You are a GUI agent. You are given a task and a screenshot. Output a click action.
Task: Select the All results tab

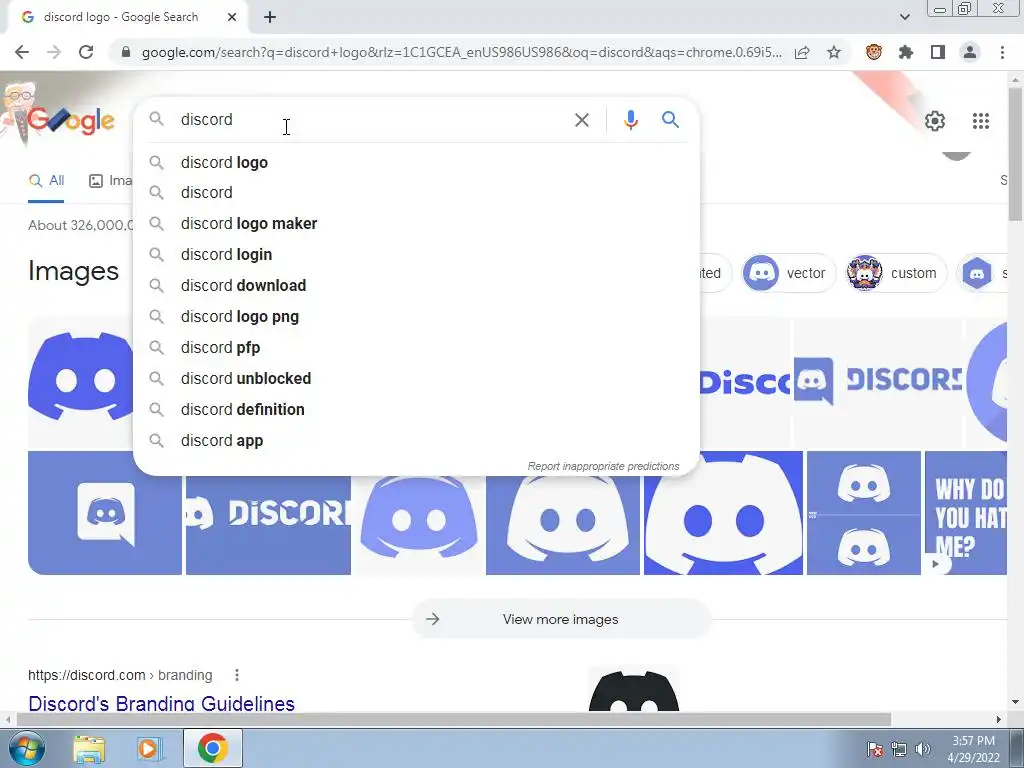[46, 181]
